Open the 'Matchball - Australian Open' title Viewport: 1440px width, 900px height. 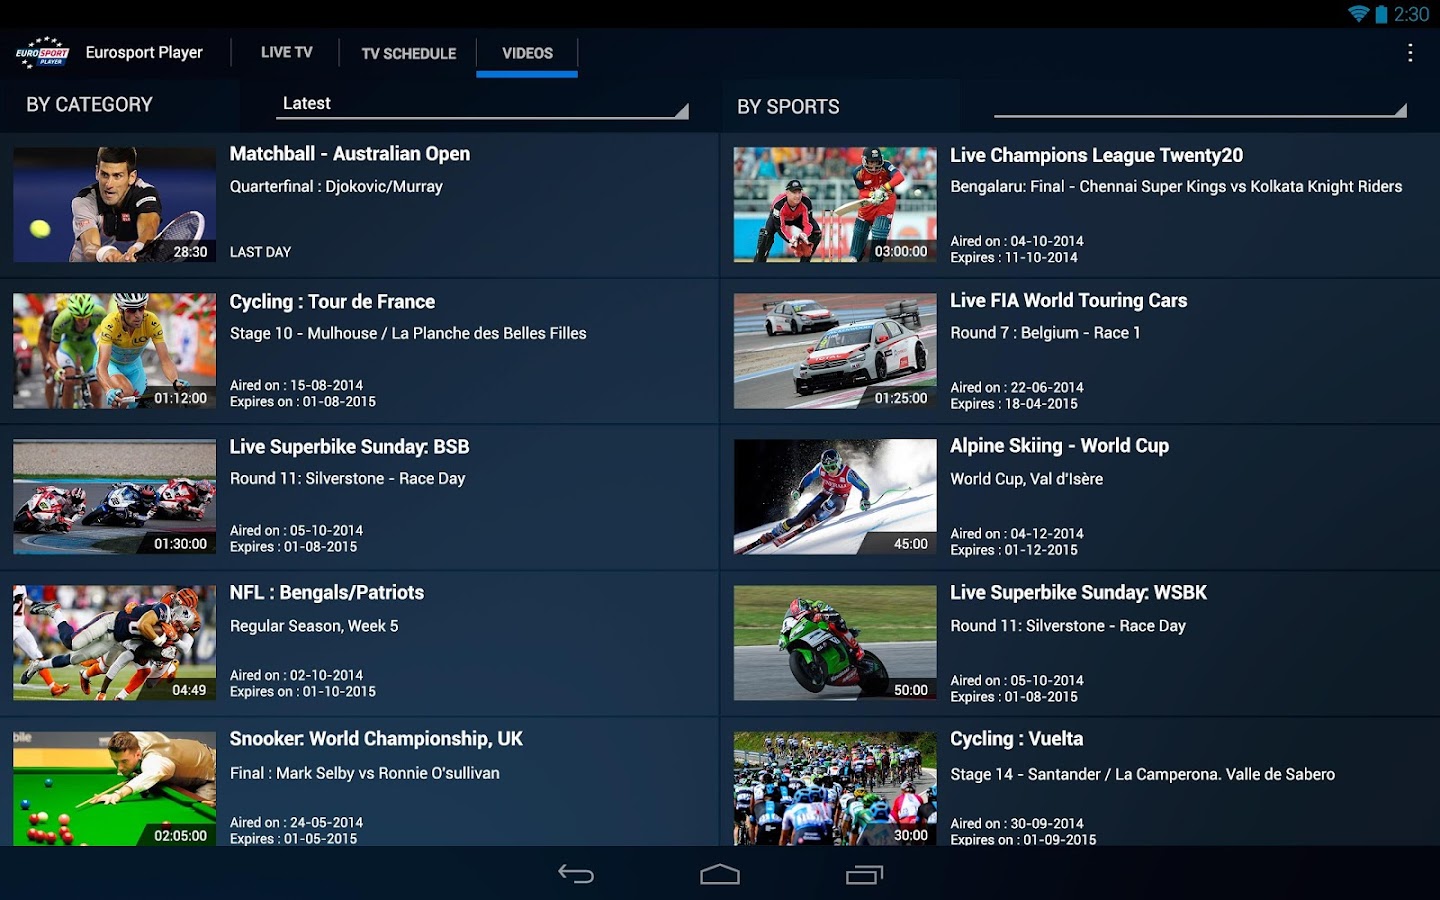click(350, 154)
